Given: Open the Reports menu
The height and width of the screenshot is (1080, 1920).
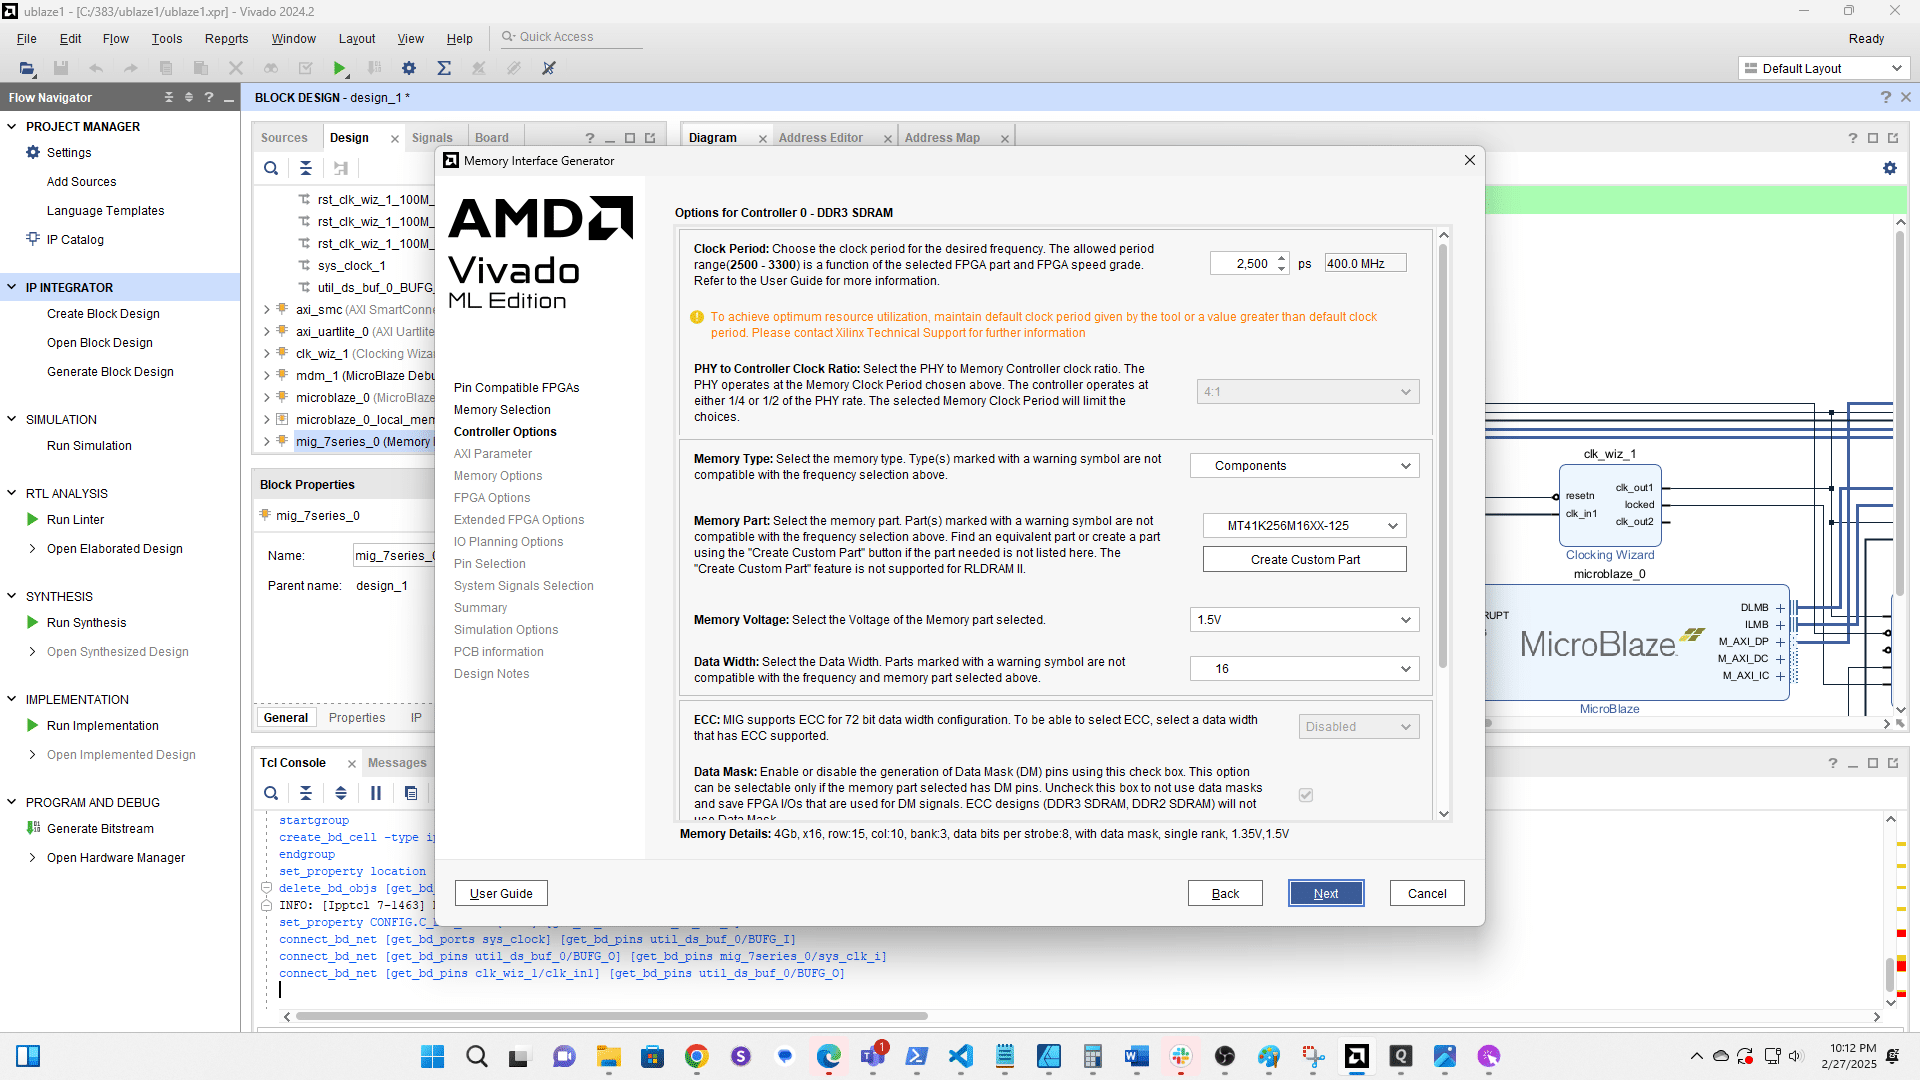Looking at the screenshot, I should click(226, 39).
